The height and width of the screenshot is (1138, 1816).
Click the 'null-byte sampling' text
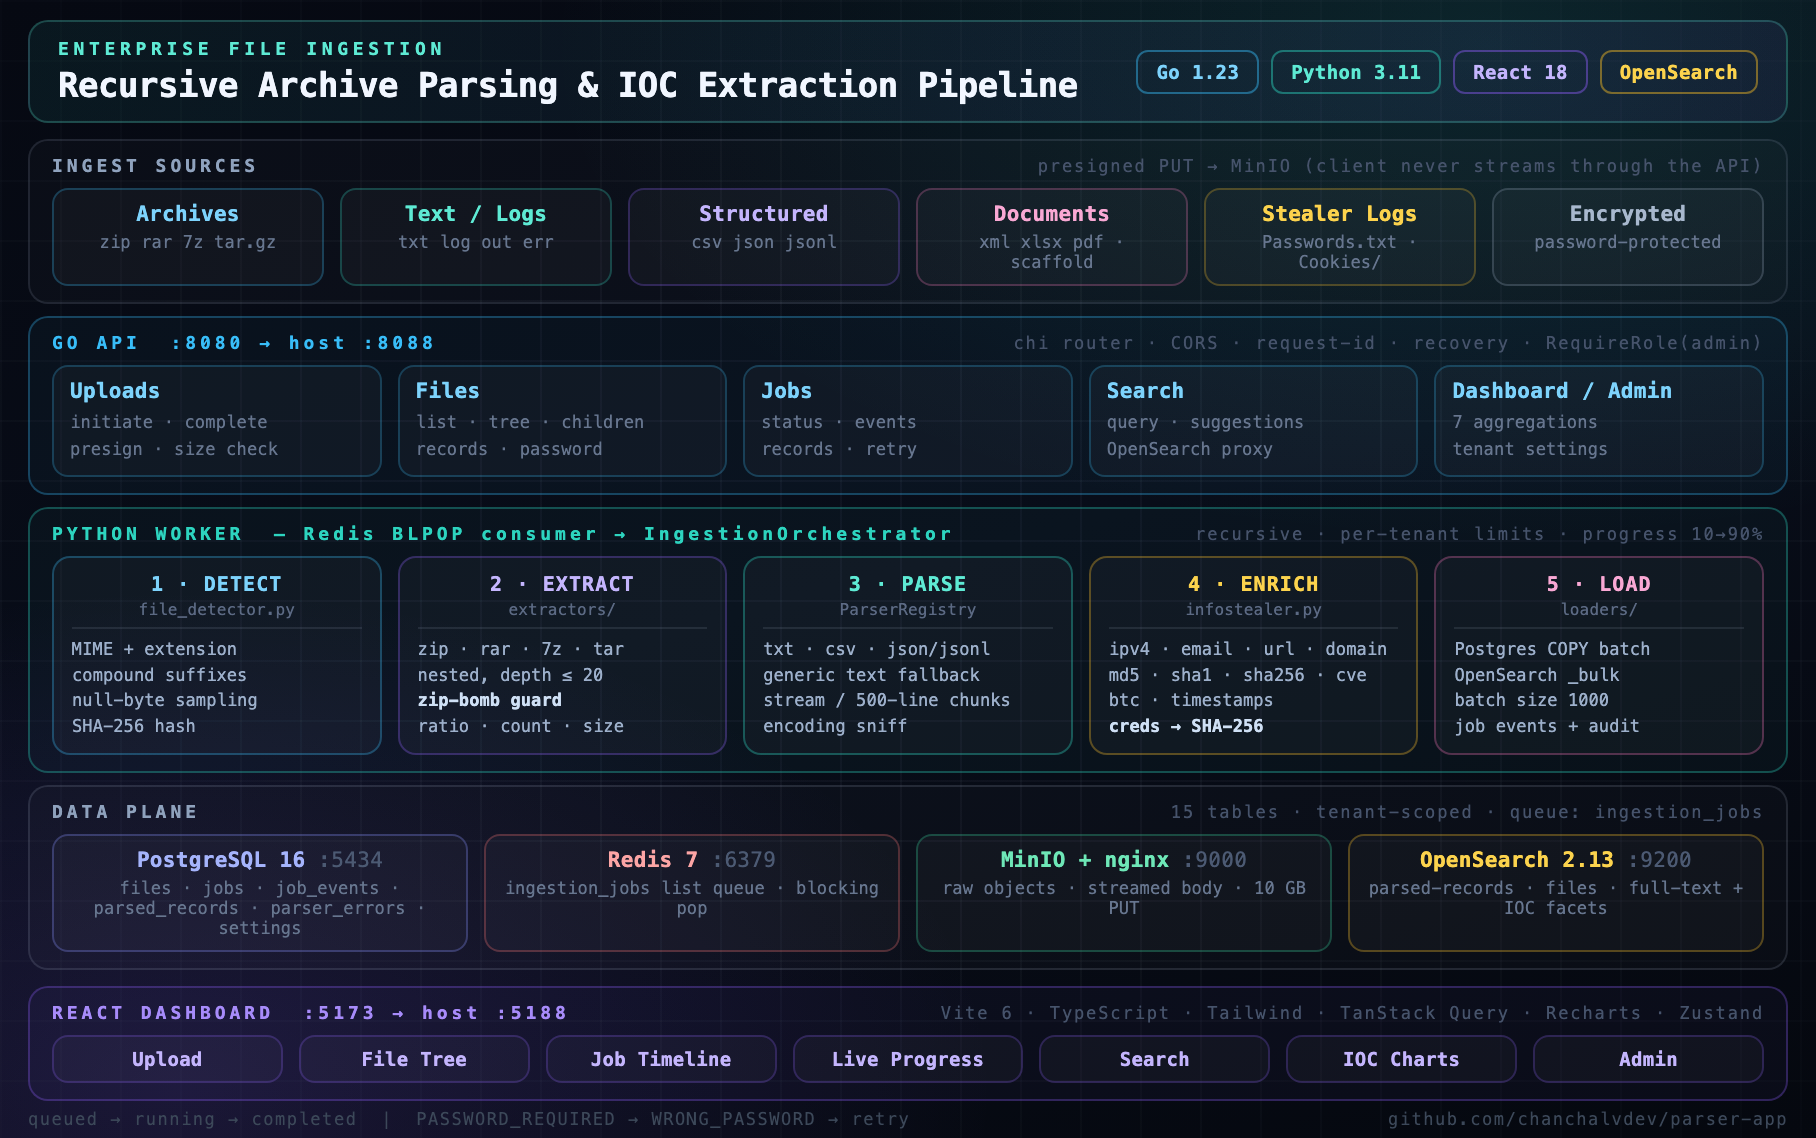click(x=165, y=700)
